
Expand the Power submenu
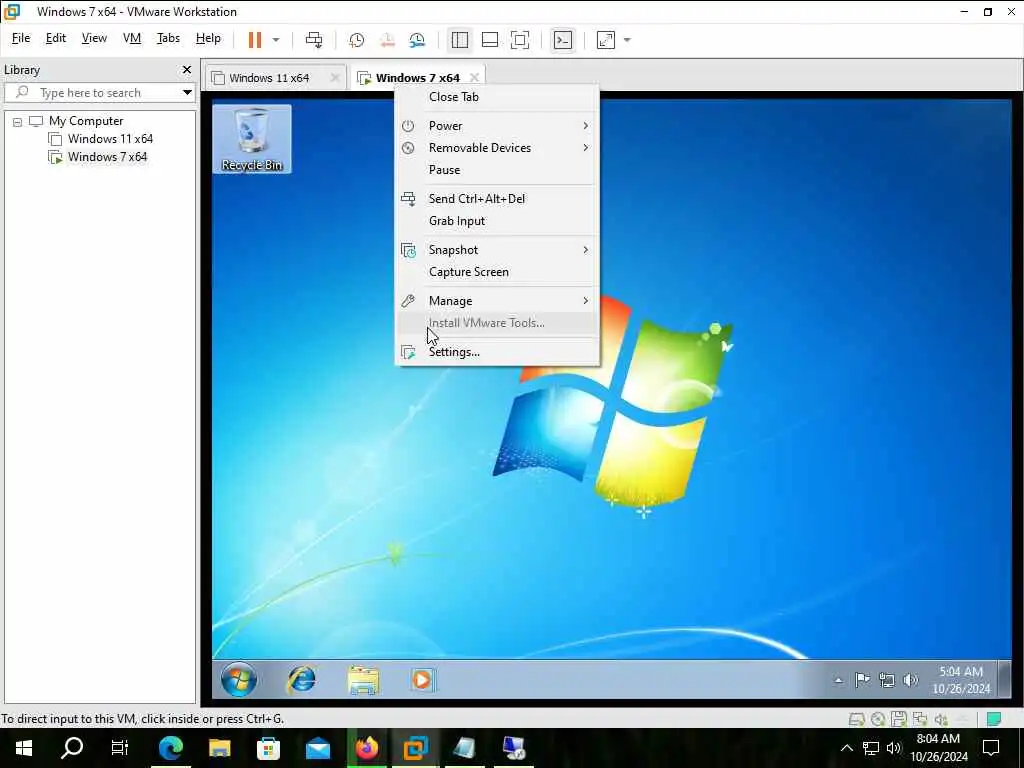coord(498,125)
